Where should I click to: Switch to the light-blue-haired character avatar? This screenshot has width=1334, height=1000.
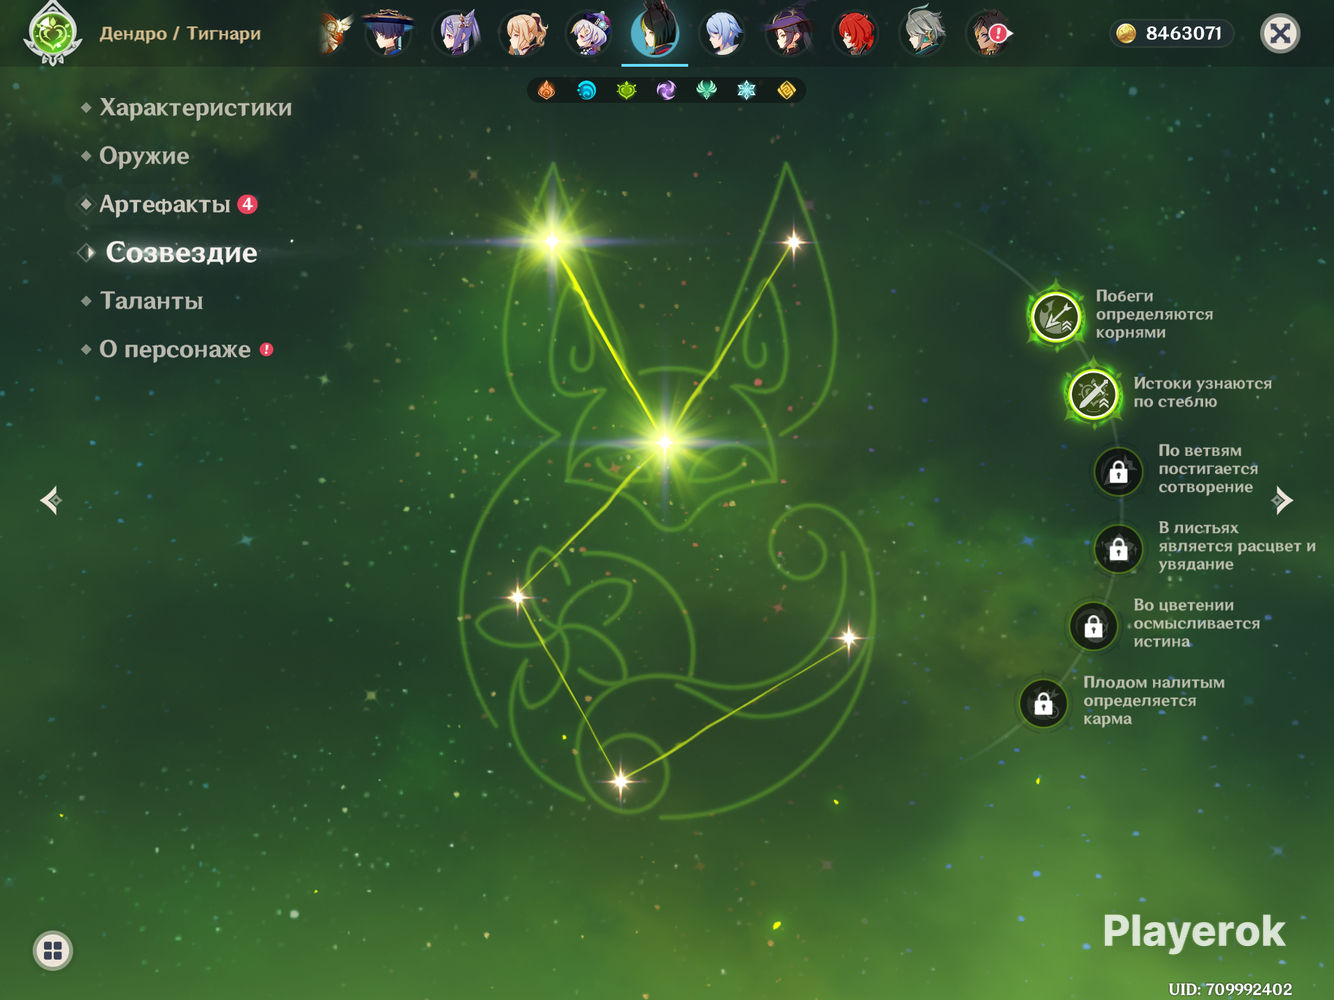point(722,33)
